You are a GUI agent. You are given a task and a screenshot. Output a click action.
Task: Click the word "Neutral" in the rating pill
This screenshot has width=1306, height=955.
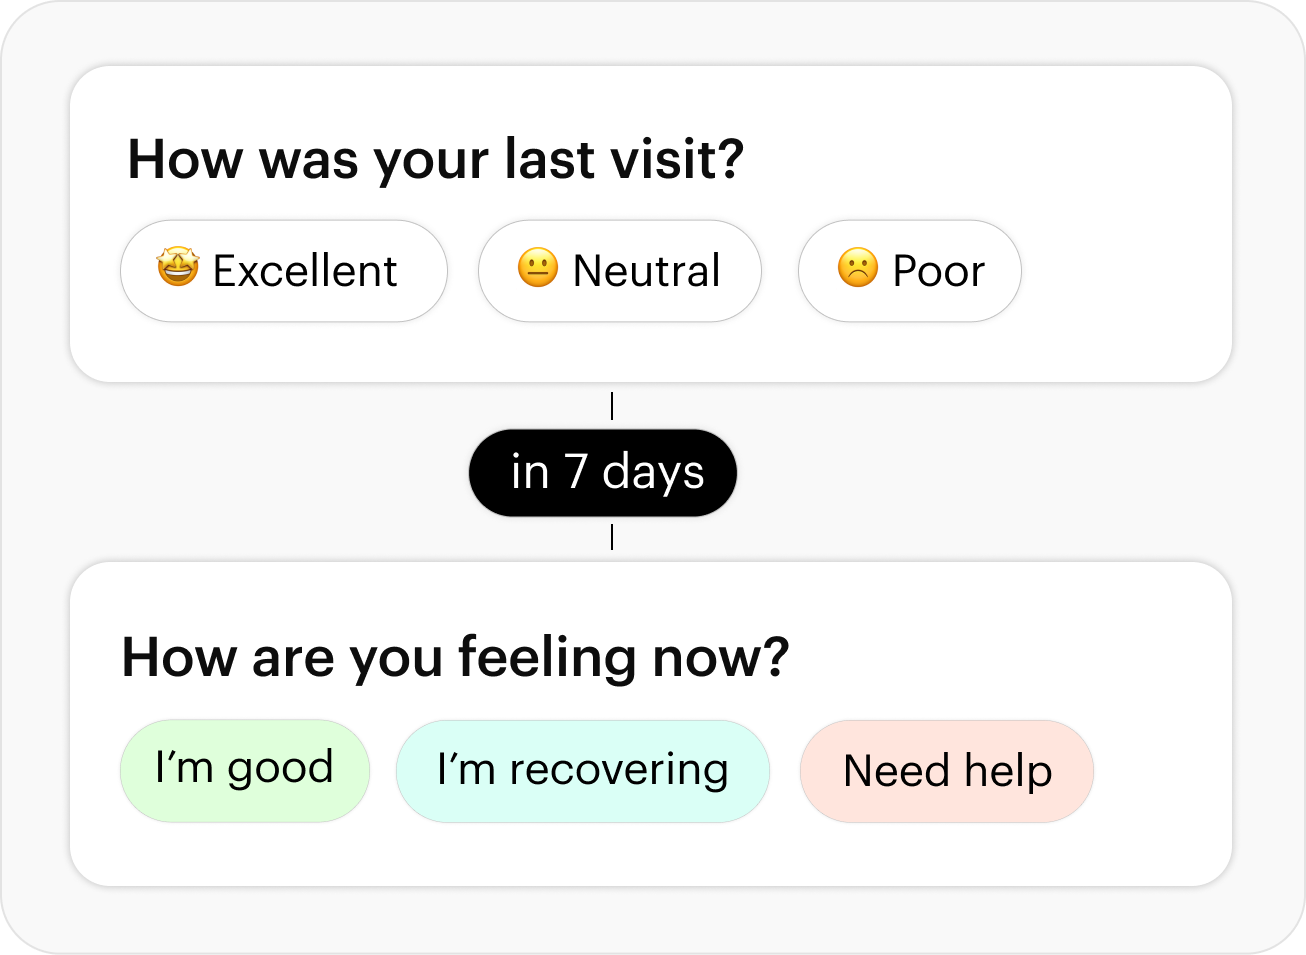point(646,271)
